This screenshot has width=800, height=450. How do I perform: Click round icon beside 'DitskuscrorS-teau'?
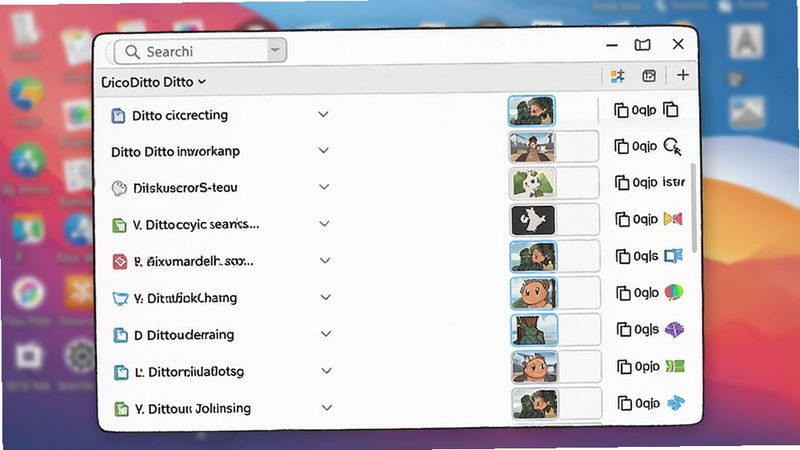click(x=119, y=188)
